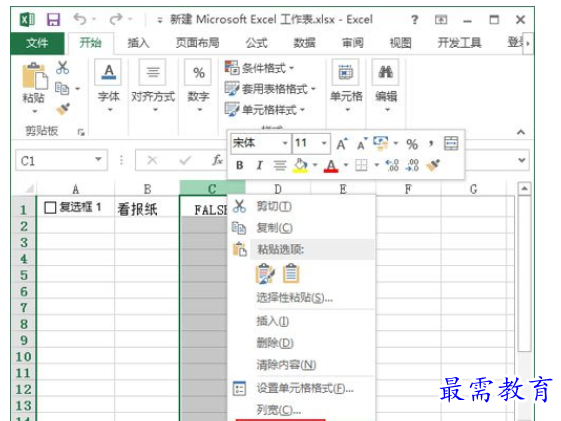Open the 编辑 editing group
Viewport: 561px width, 421px height.
386,86
